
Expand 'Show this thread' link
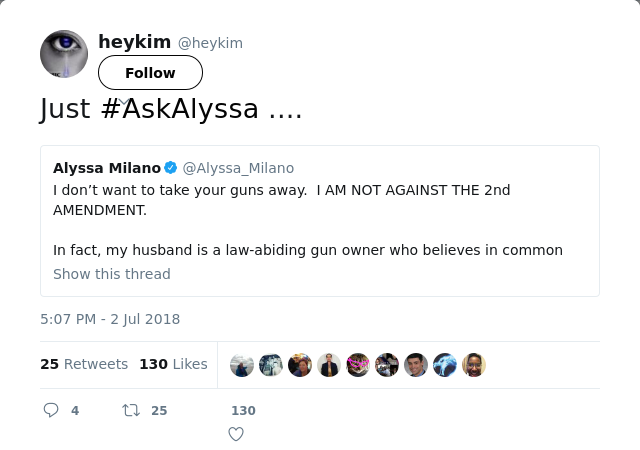click(x=112, y=274)
